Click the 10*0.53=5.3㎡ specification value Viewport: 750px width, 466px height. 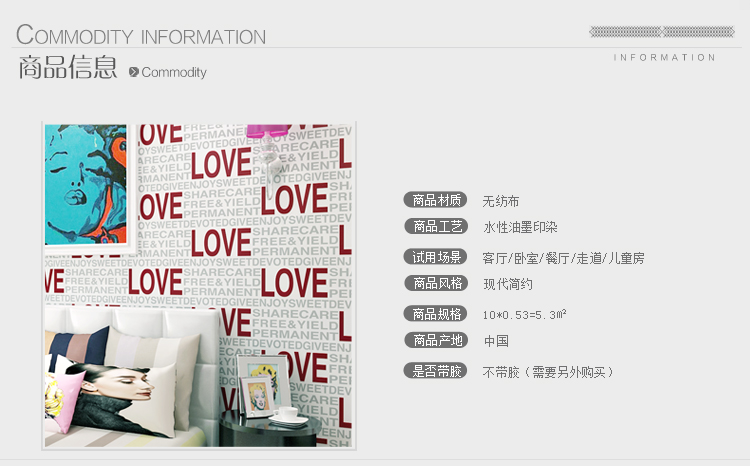coord(524,314)
